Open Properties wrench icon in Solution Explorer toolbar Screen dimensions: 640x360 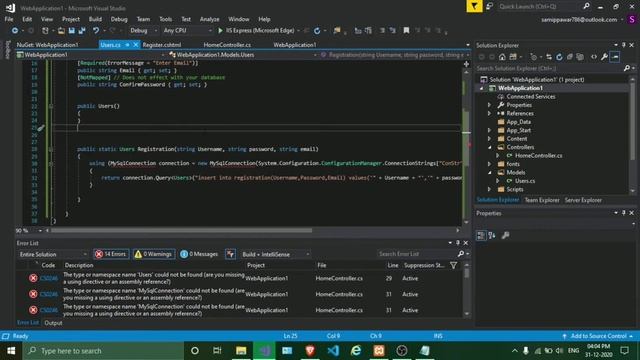coord(604,57)
